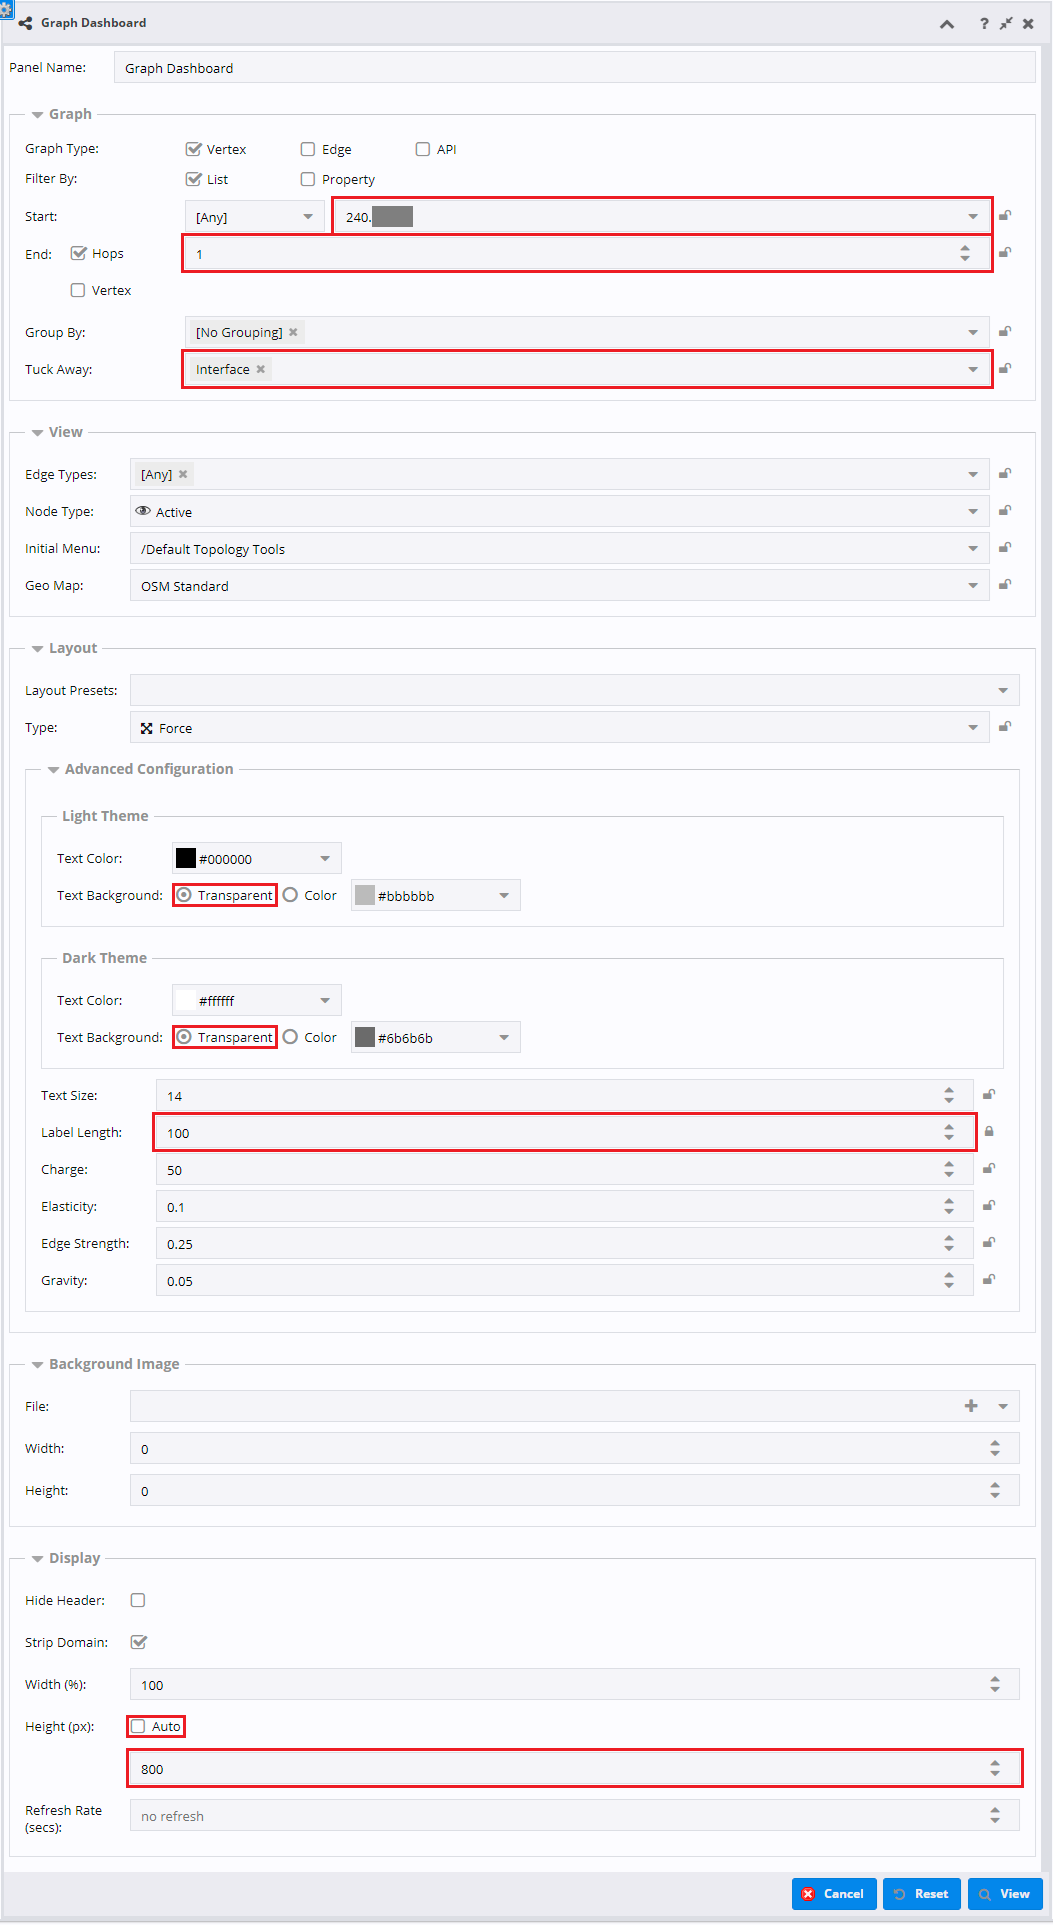This screenshot has width=1053, height=1925.
Task: Click the lock icon beside Hops value
Action: [x=1005, y=252]
